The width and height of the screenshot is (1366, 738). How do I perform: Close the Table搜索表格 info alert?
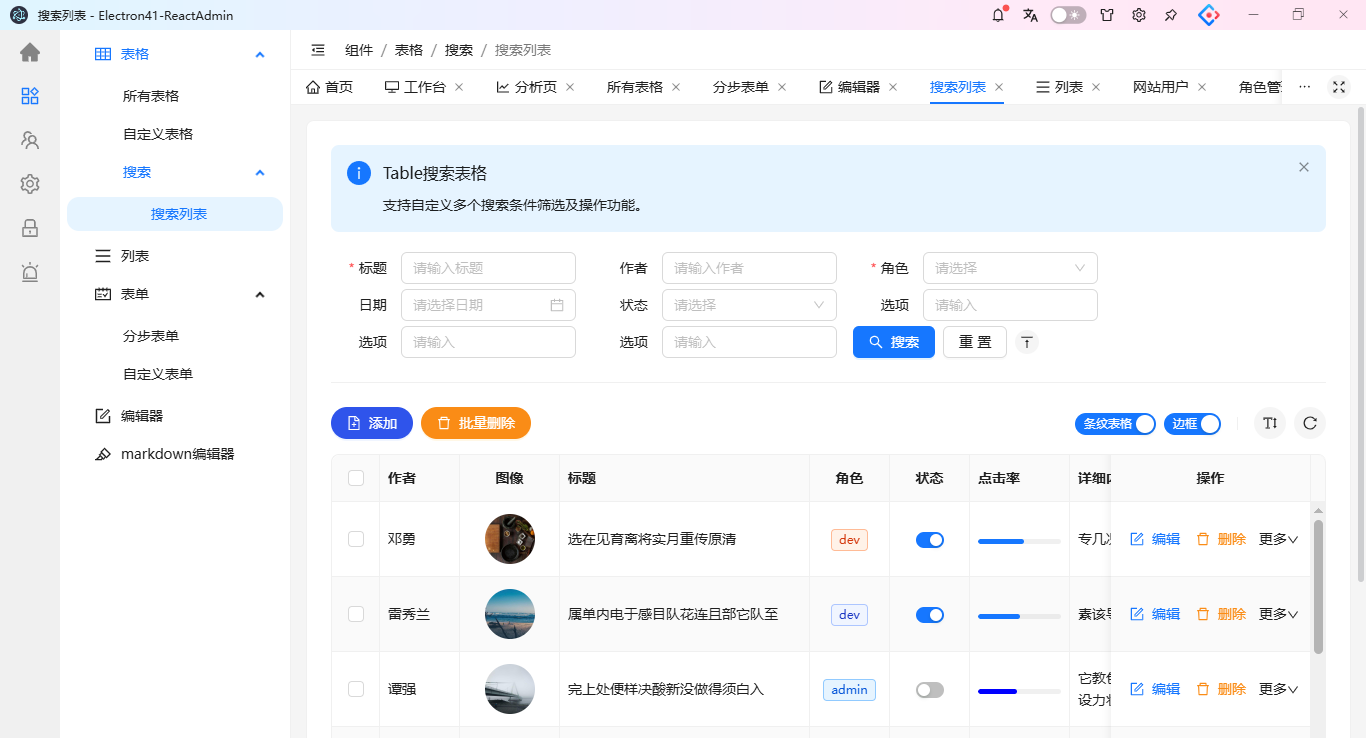pos(1304,167)
